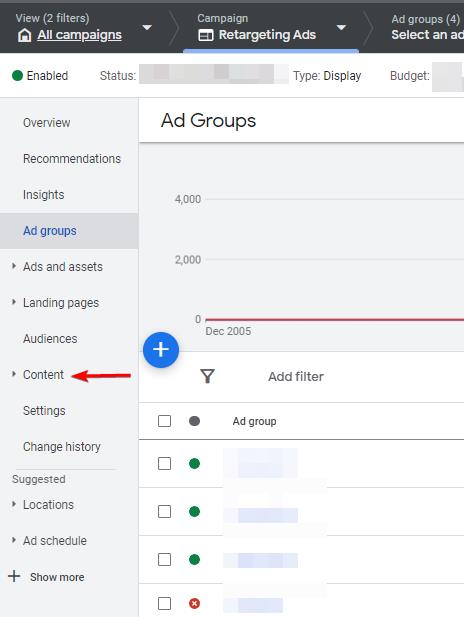The height and width of the screenshot is (617, 464).
Task: Click the 2,000 chart axis label
Action: (188, 260)
